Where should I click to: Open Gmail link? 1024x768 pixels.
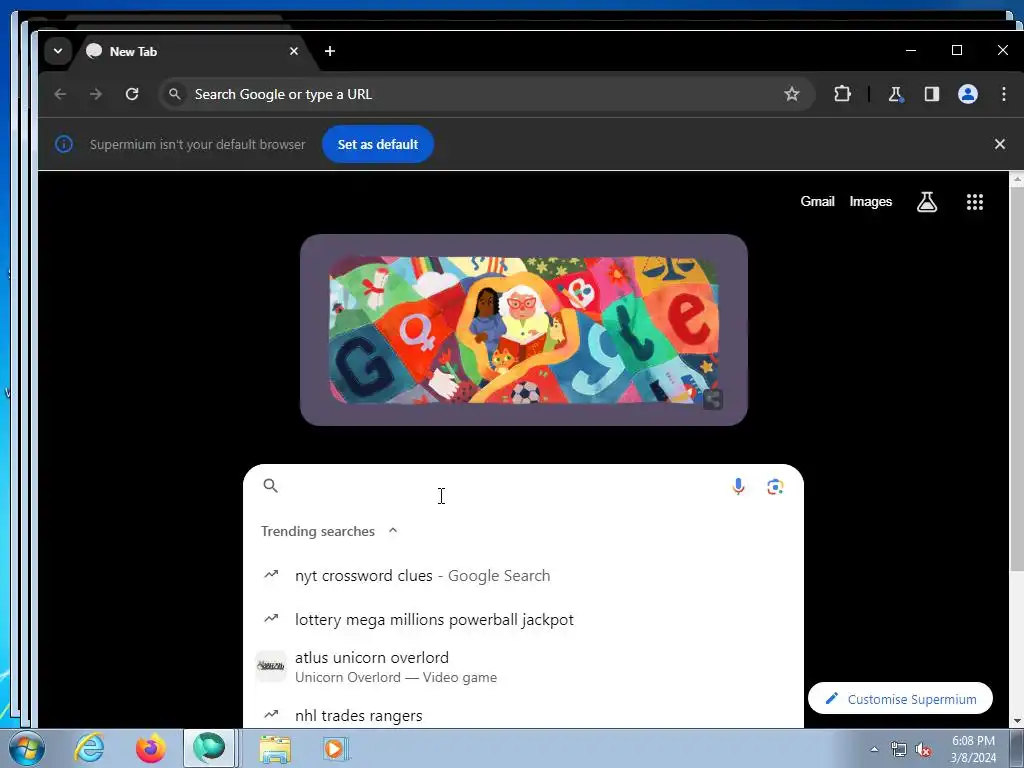817,201
